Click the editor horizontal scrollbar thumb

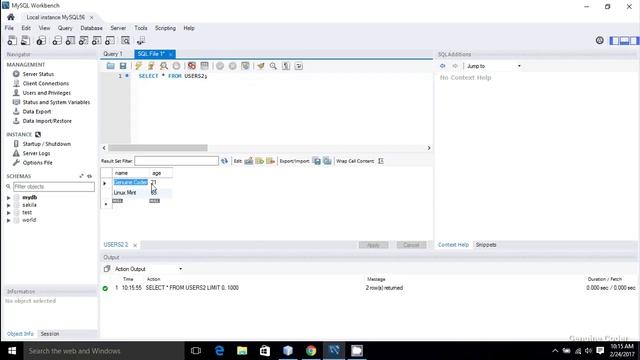(x=158, y=148)
